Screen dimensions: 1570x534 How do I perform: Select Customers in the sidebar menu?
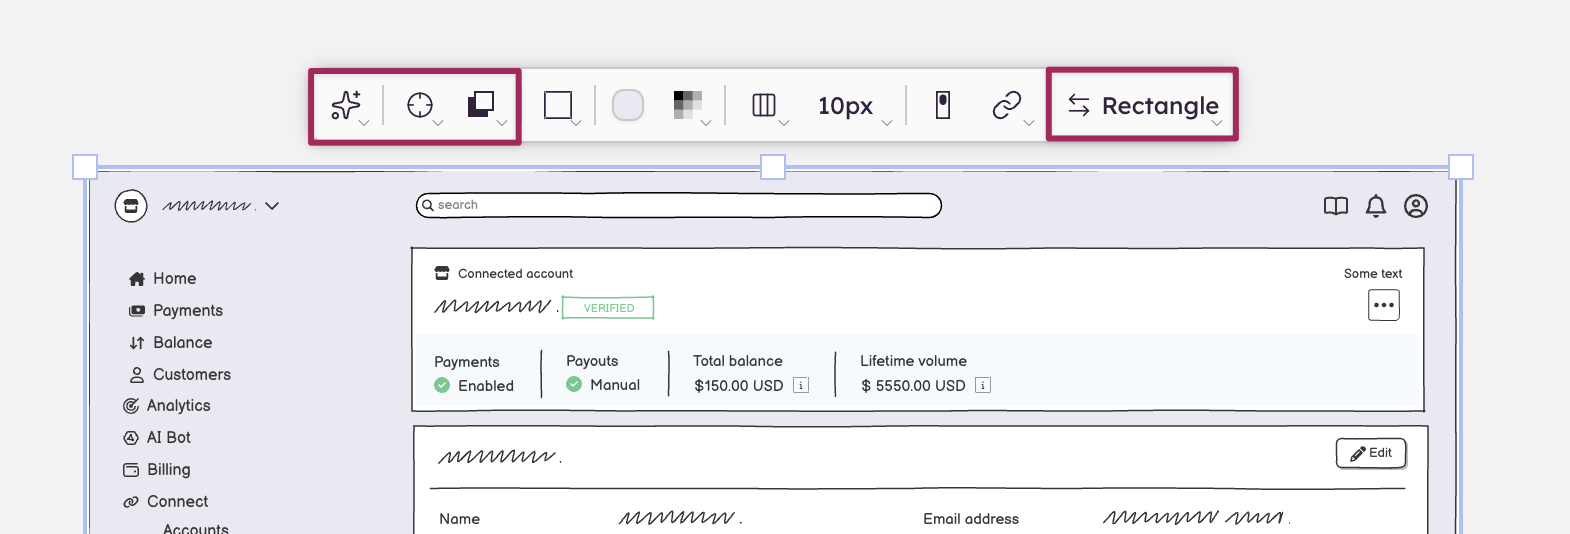pos(191,375)
